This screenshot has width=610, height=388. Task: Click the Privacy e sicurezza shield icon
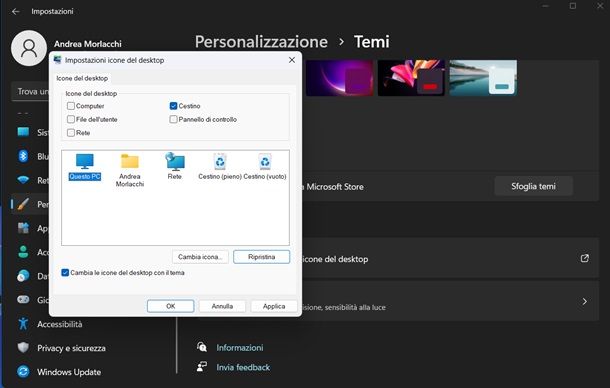click(23, 348)
